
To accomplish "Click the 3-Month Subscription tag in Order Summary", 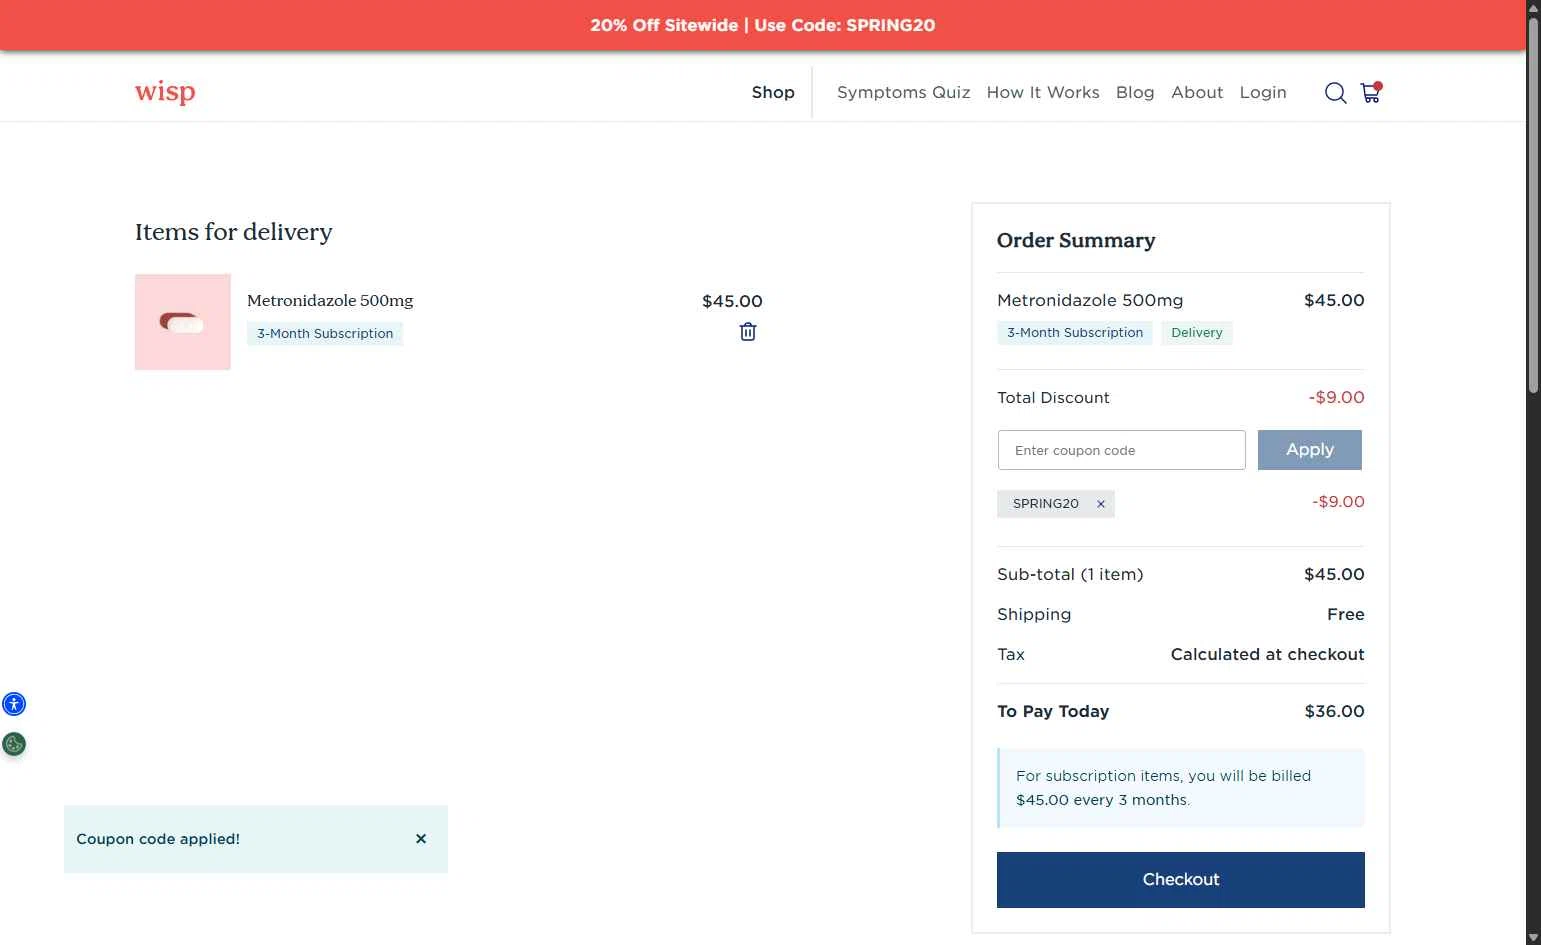I will pos(1075,333).
